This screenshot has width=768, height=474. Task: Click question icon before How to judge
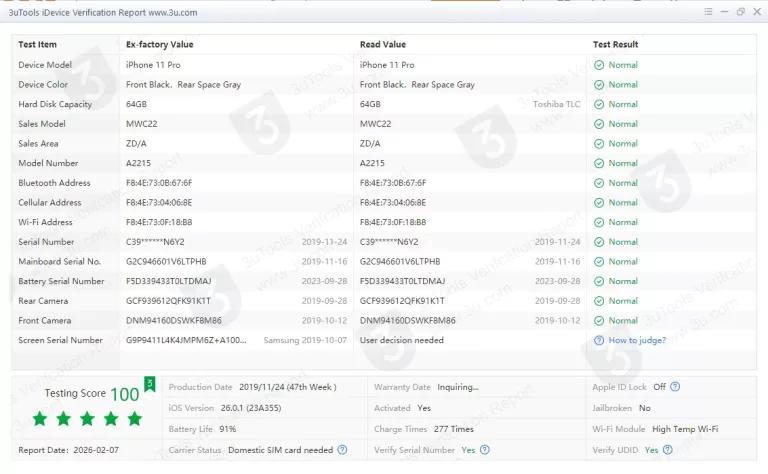[x=599, y=340]
